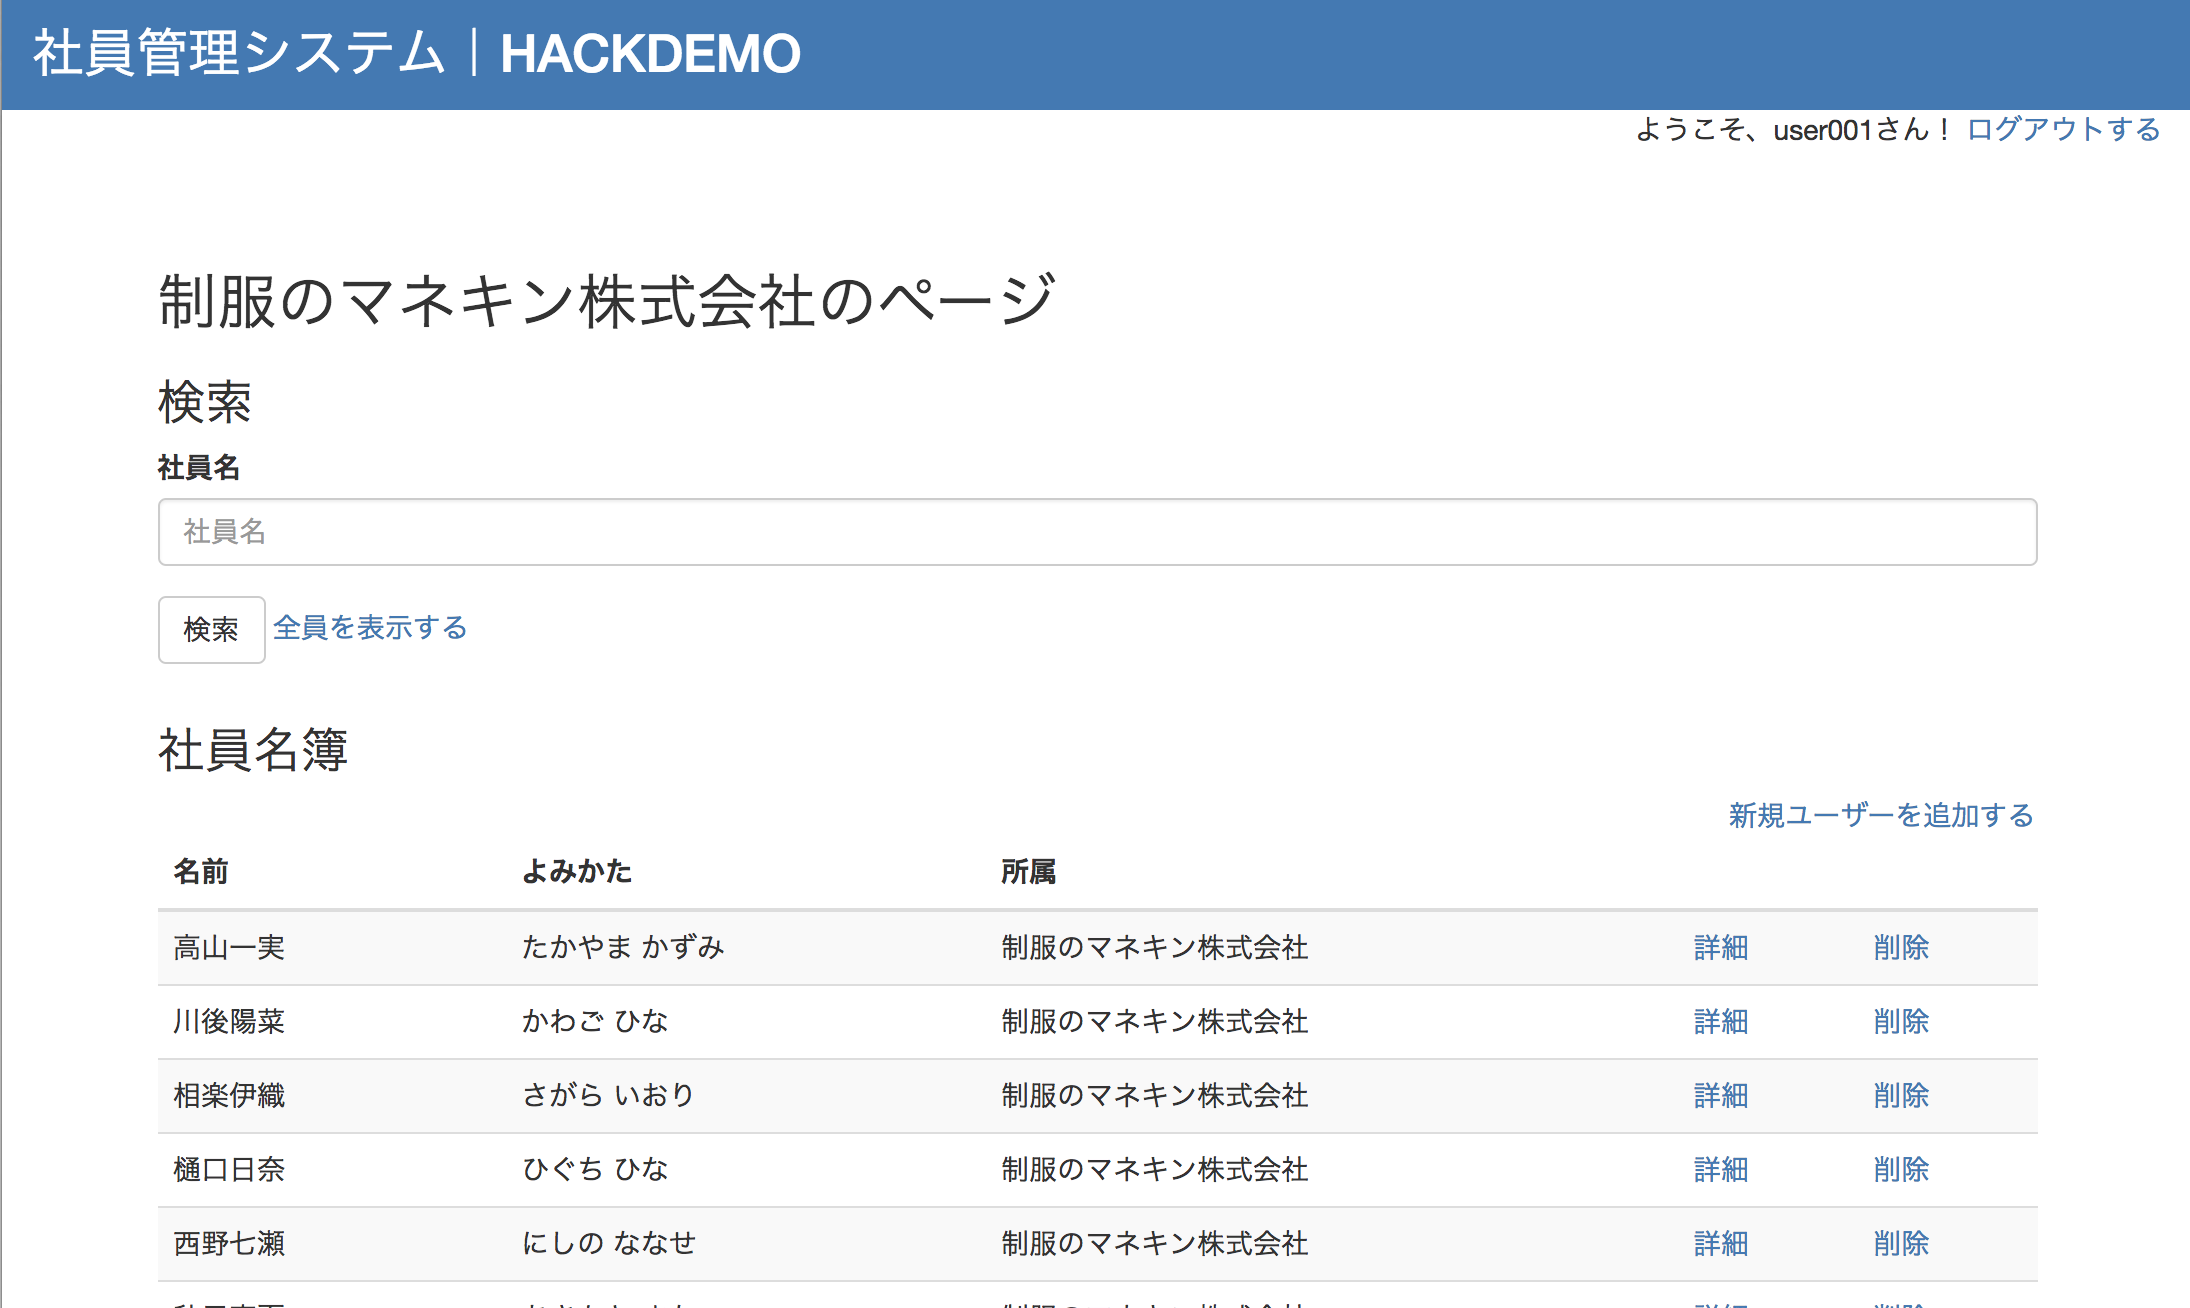This screenshot has height=1308, width=2190.
Task: Click the 社員名簿 section heading
Action: pos(253,750)
